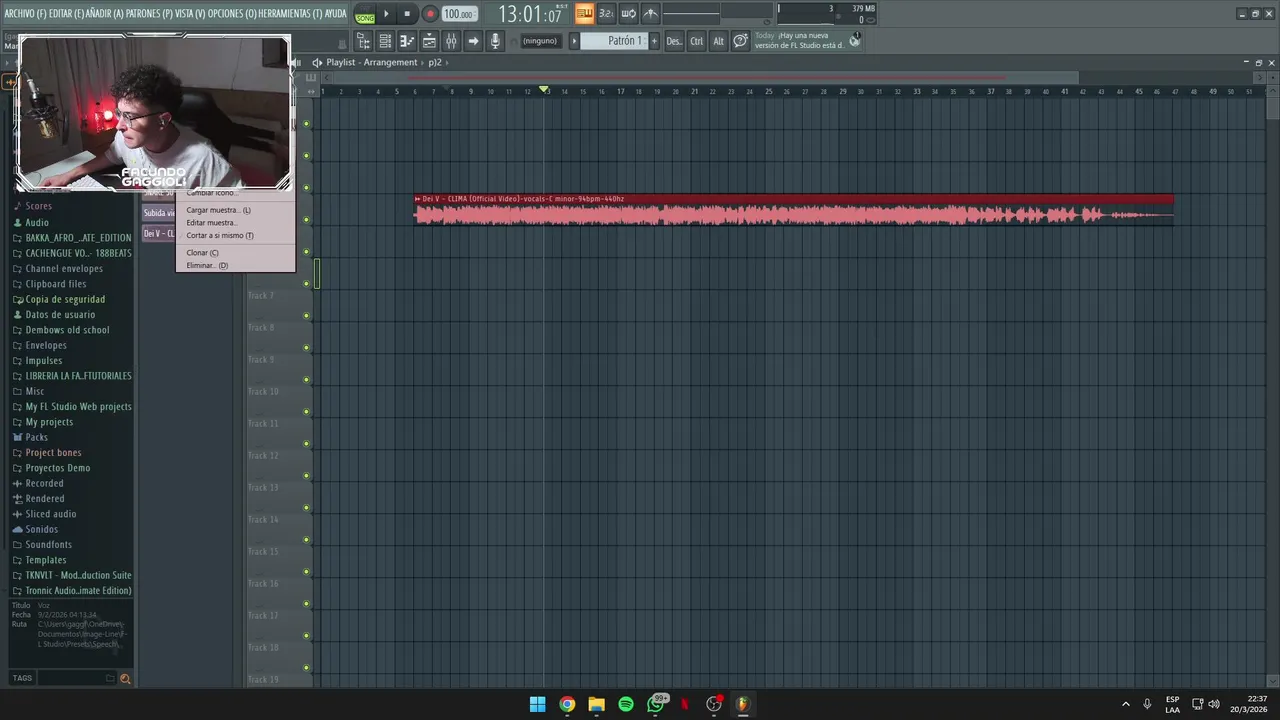1280x720 pixels.
Task: Click the Ctrl button
Action: pos(696,41)
